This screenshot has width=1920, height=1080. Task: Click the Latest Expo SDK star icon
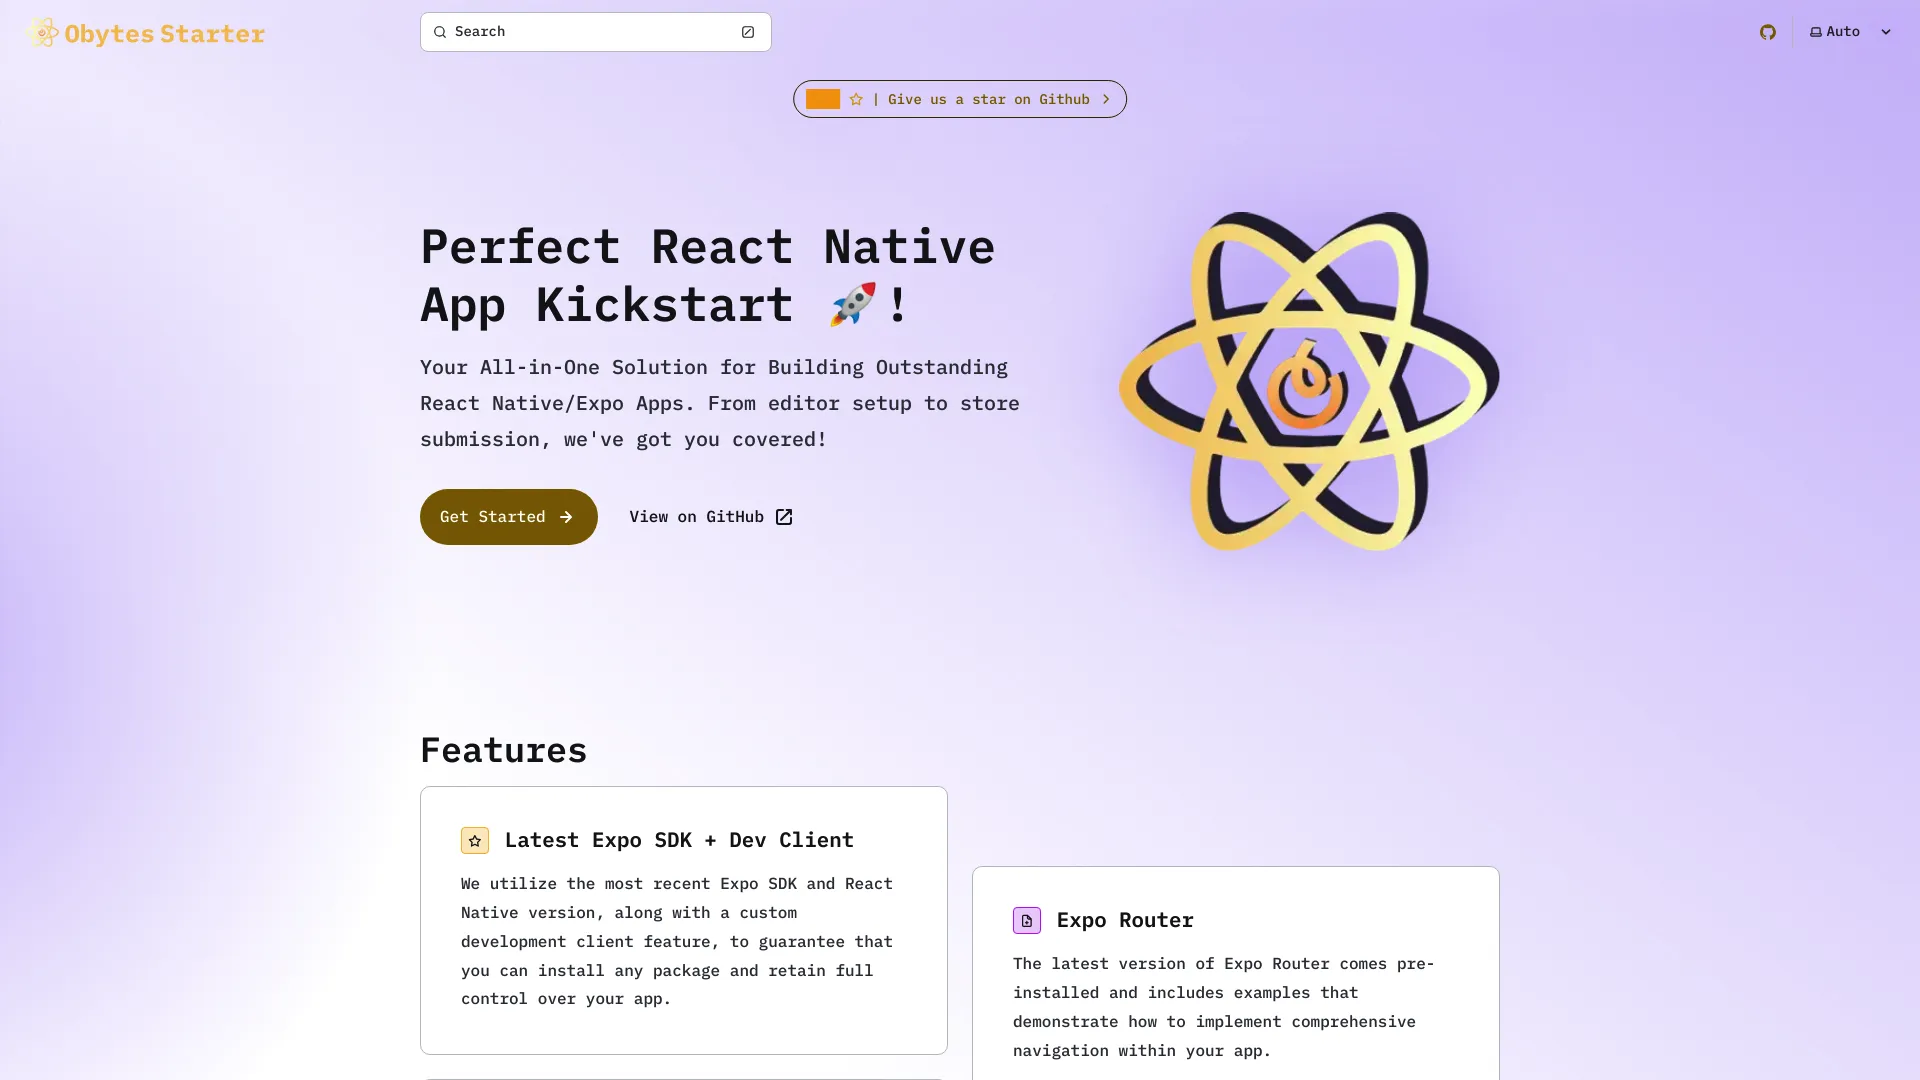(475, 840)
